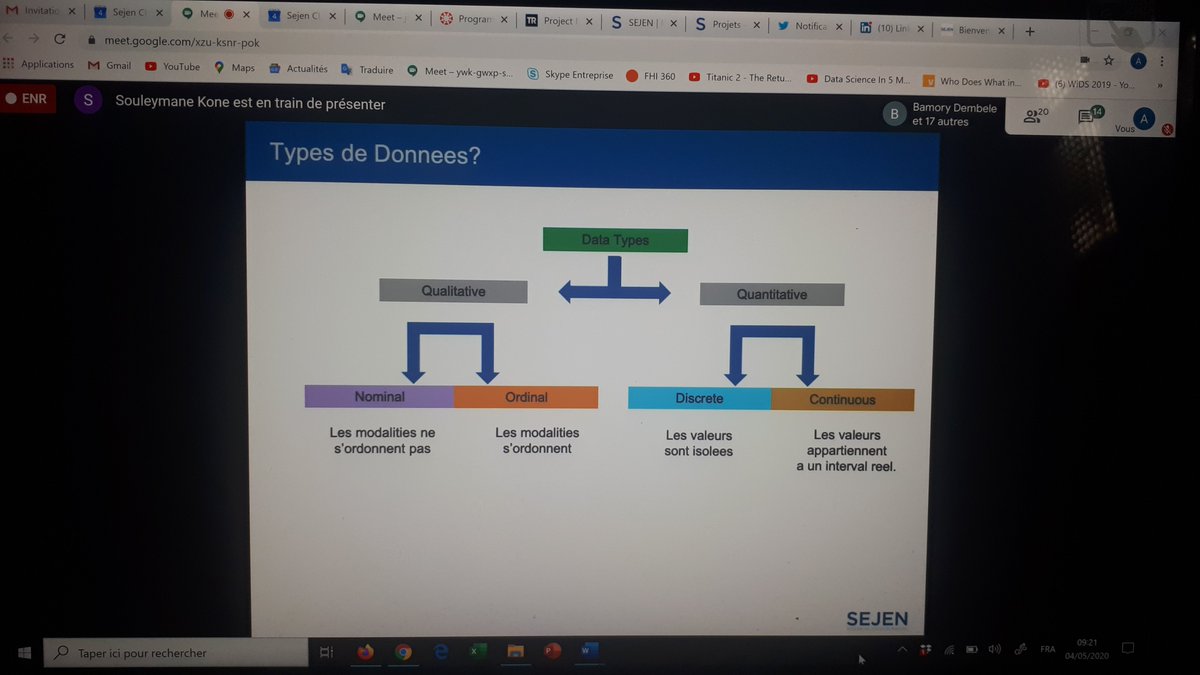
Task: Click the orange Ordinal box
Action: pyautogui.click(x=526, y=397)
